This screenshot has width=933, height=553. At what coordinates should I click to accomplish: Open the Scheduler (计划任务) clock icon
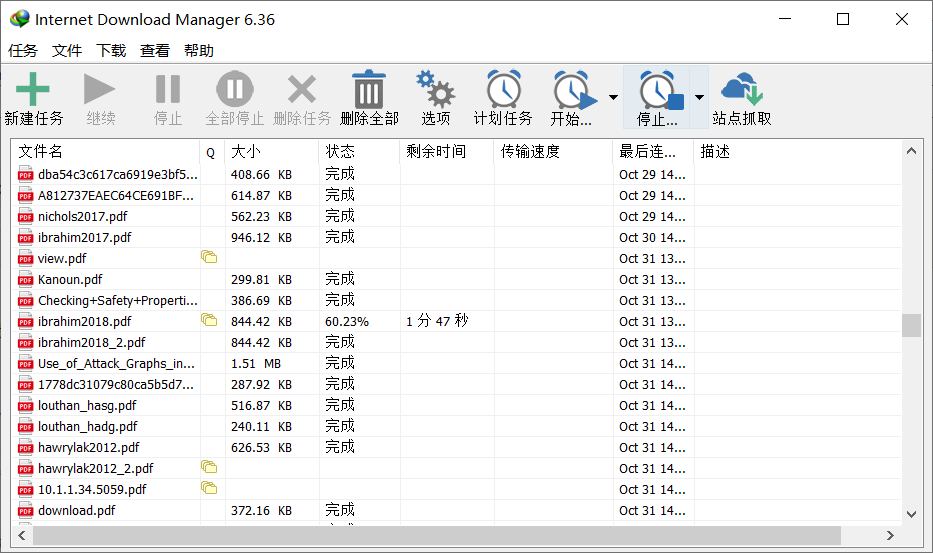coord(503,89)
